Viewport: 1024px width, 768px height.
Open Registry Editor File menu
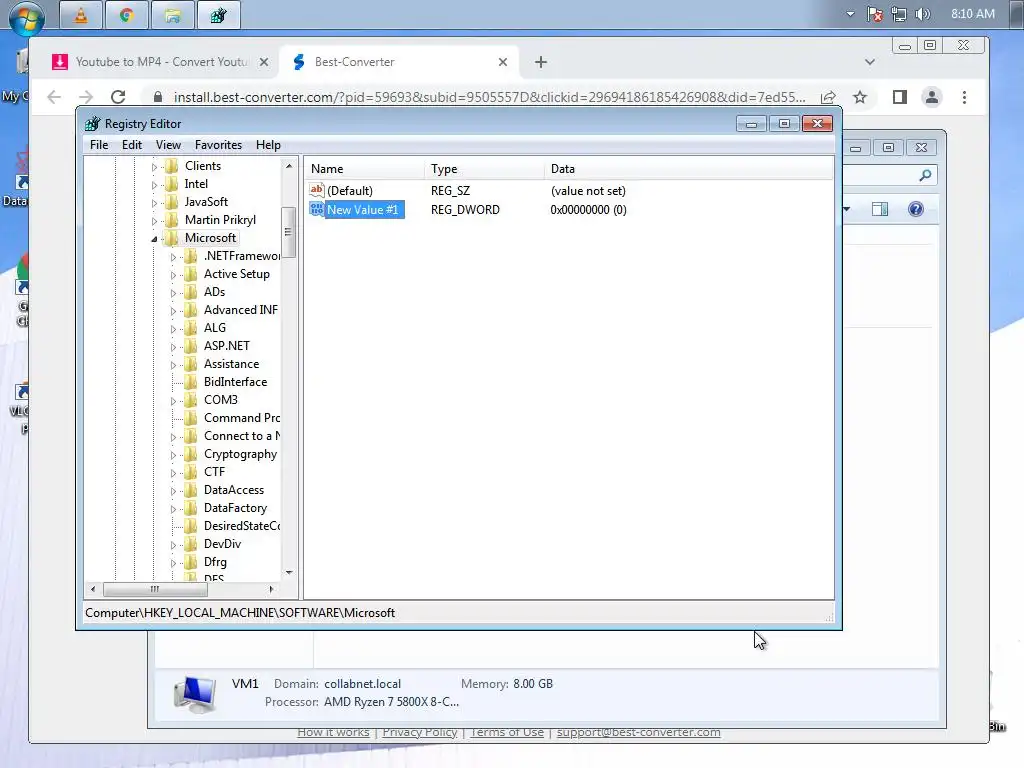pyautogui.click(x=99, y=145)
